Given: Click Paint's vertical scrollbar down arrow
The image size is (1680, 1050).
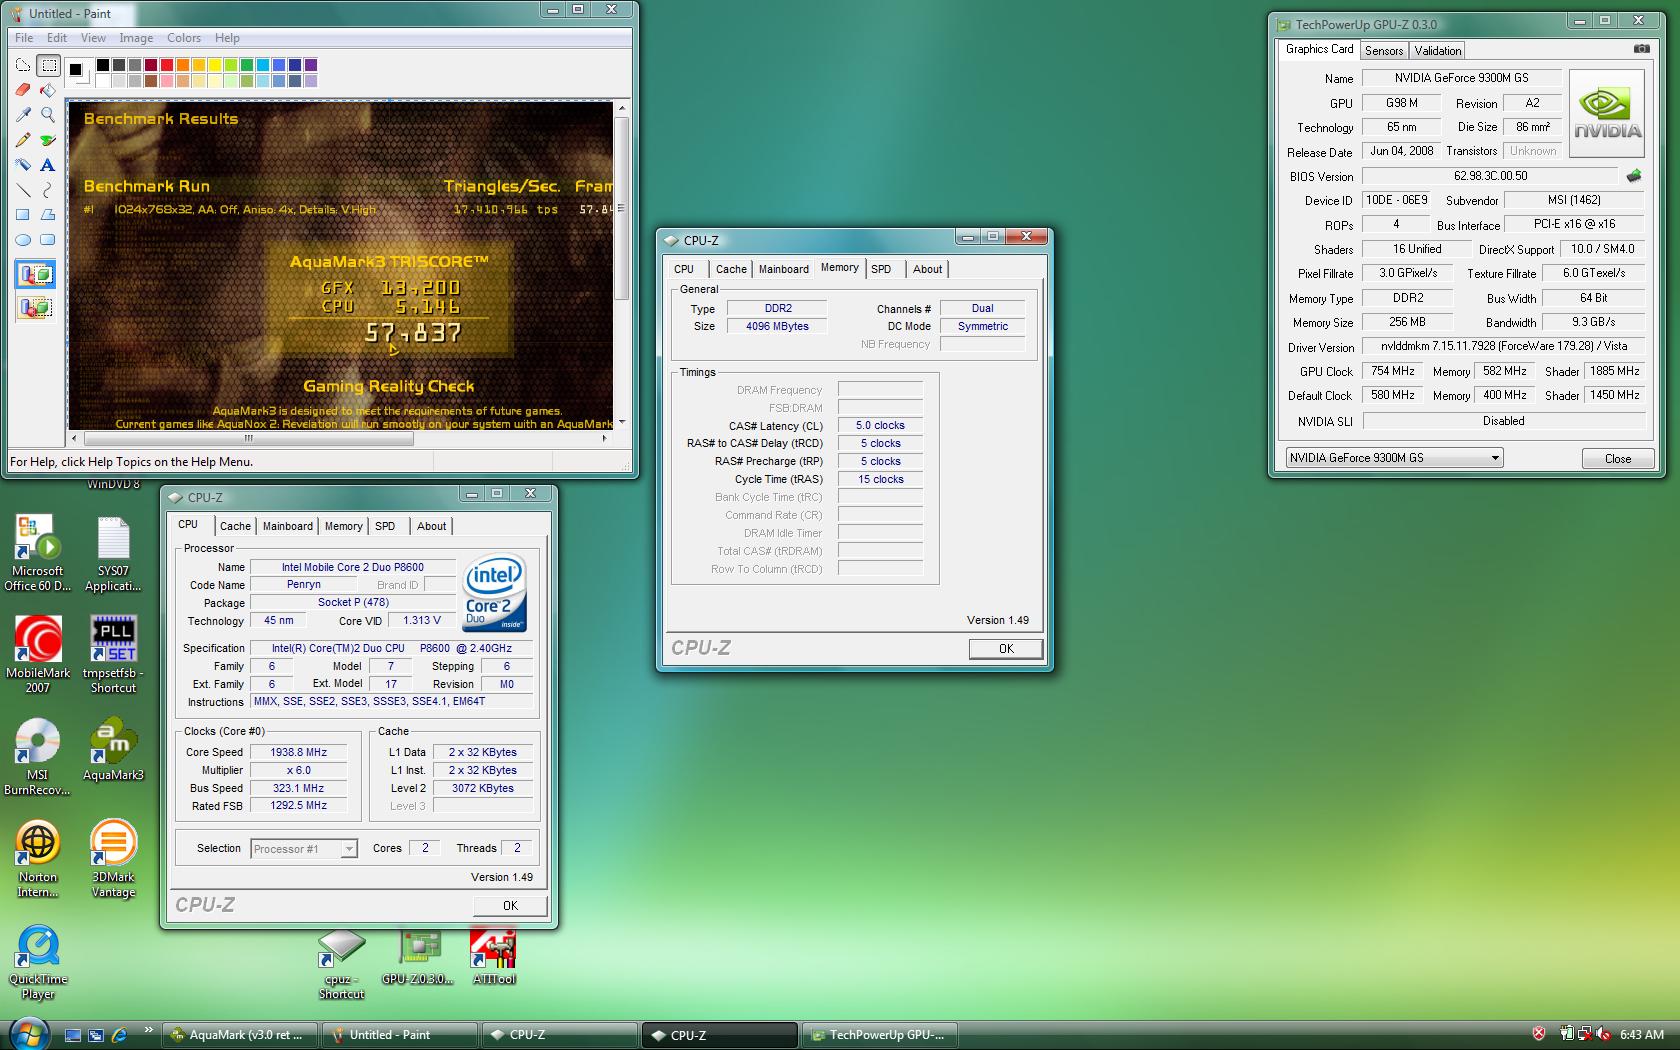Looking at the screenshot, I should click(622, 422).
